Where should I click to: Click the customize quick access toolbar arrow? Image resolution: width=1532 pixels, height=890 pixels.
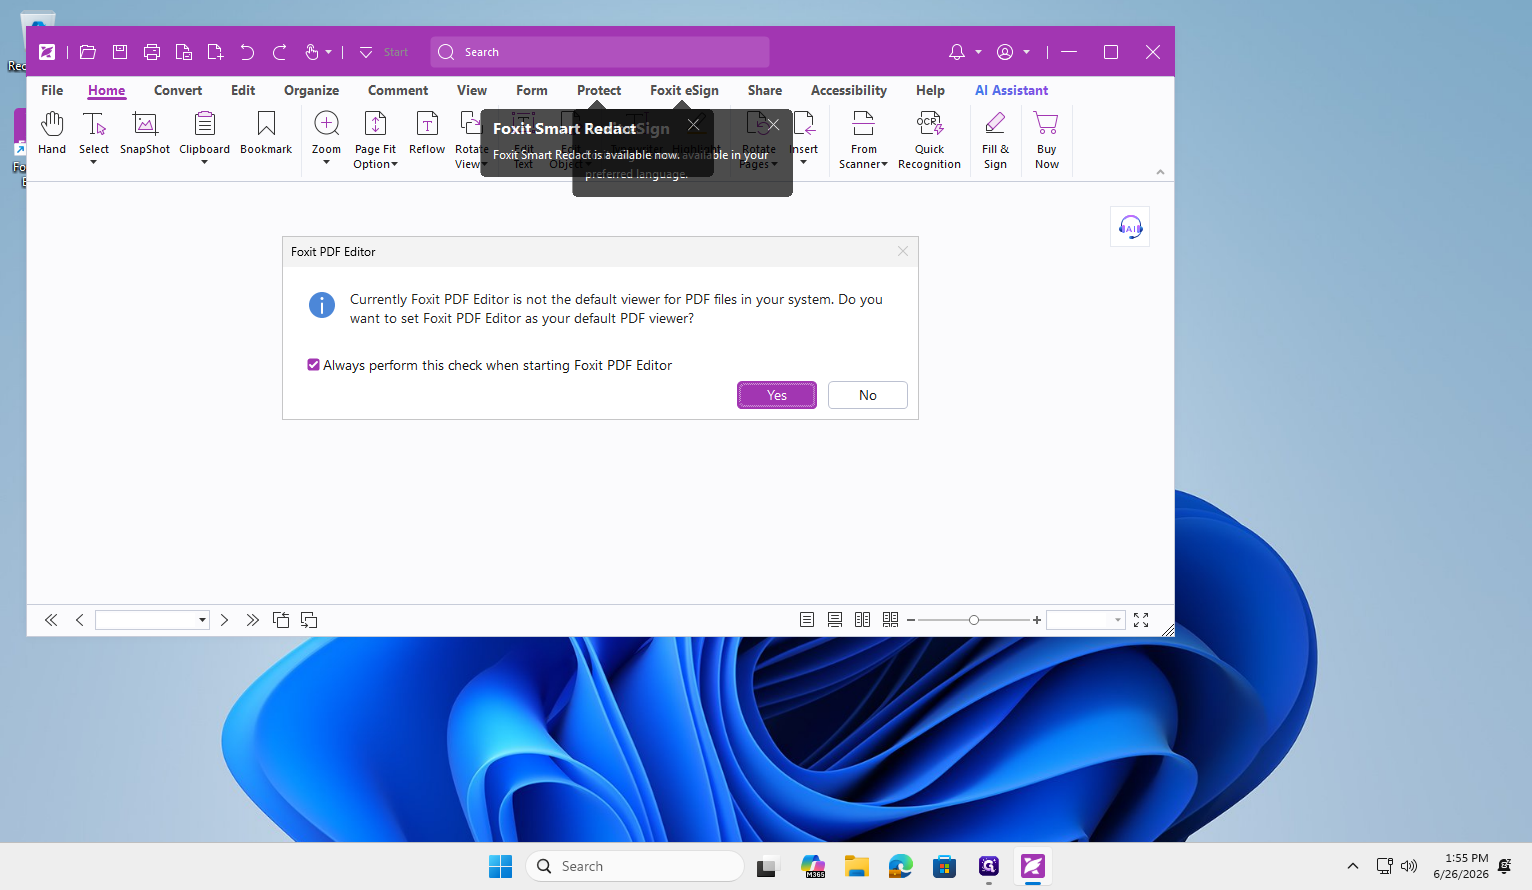(366, 52)
